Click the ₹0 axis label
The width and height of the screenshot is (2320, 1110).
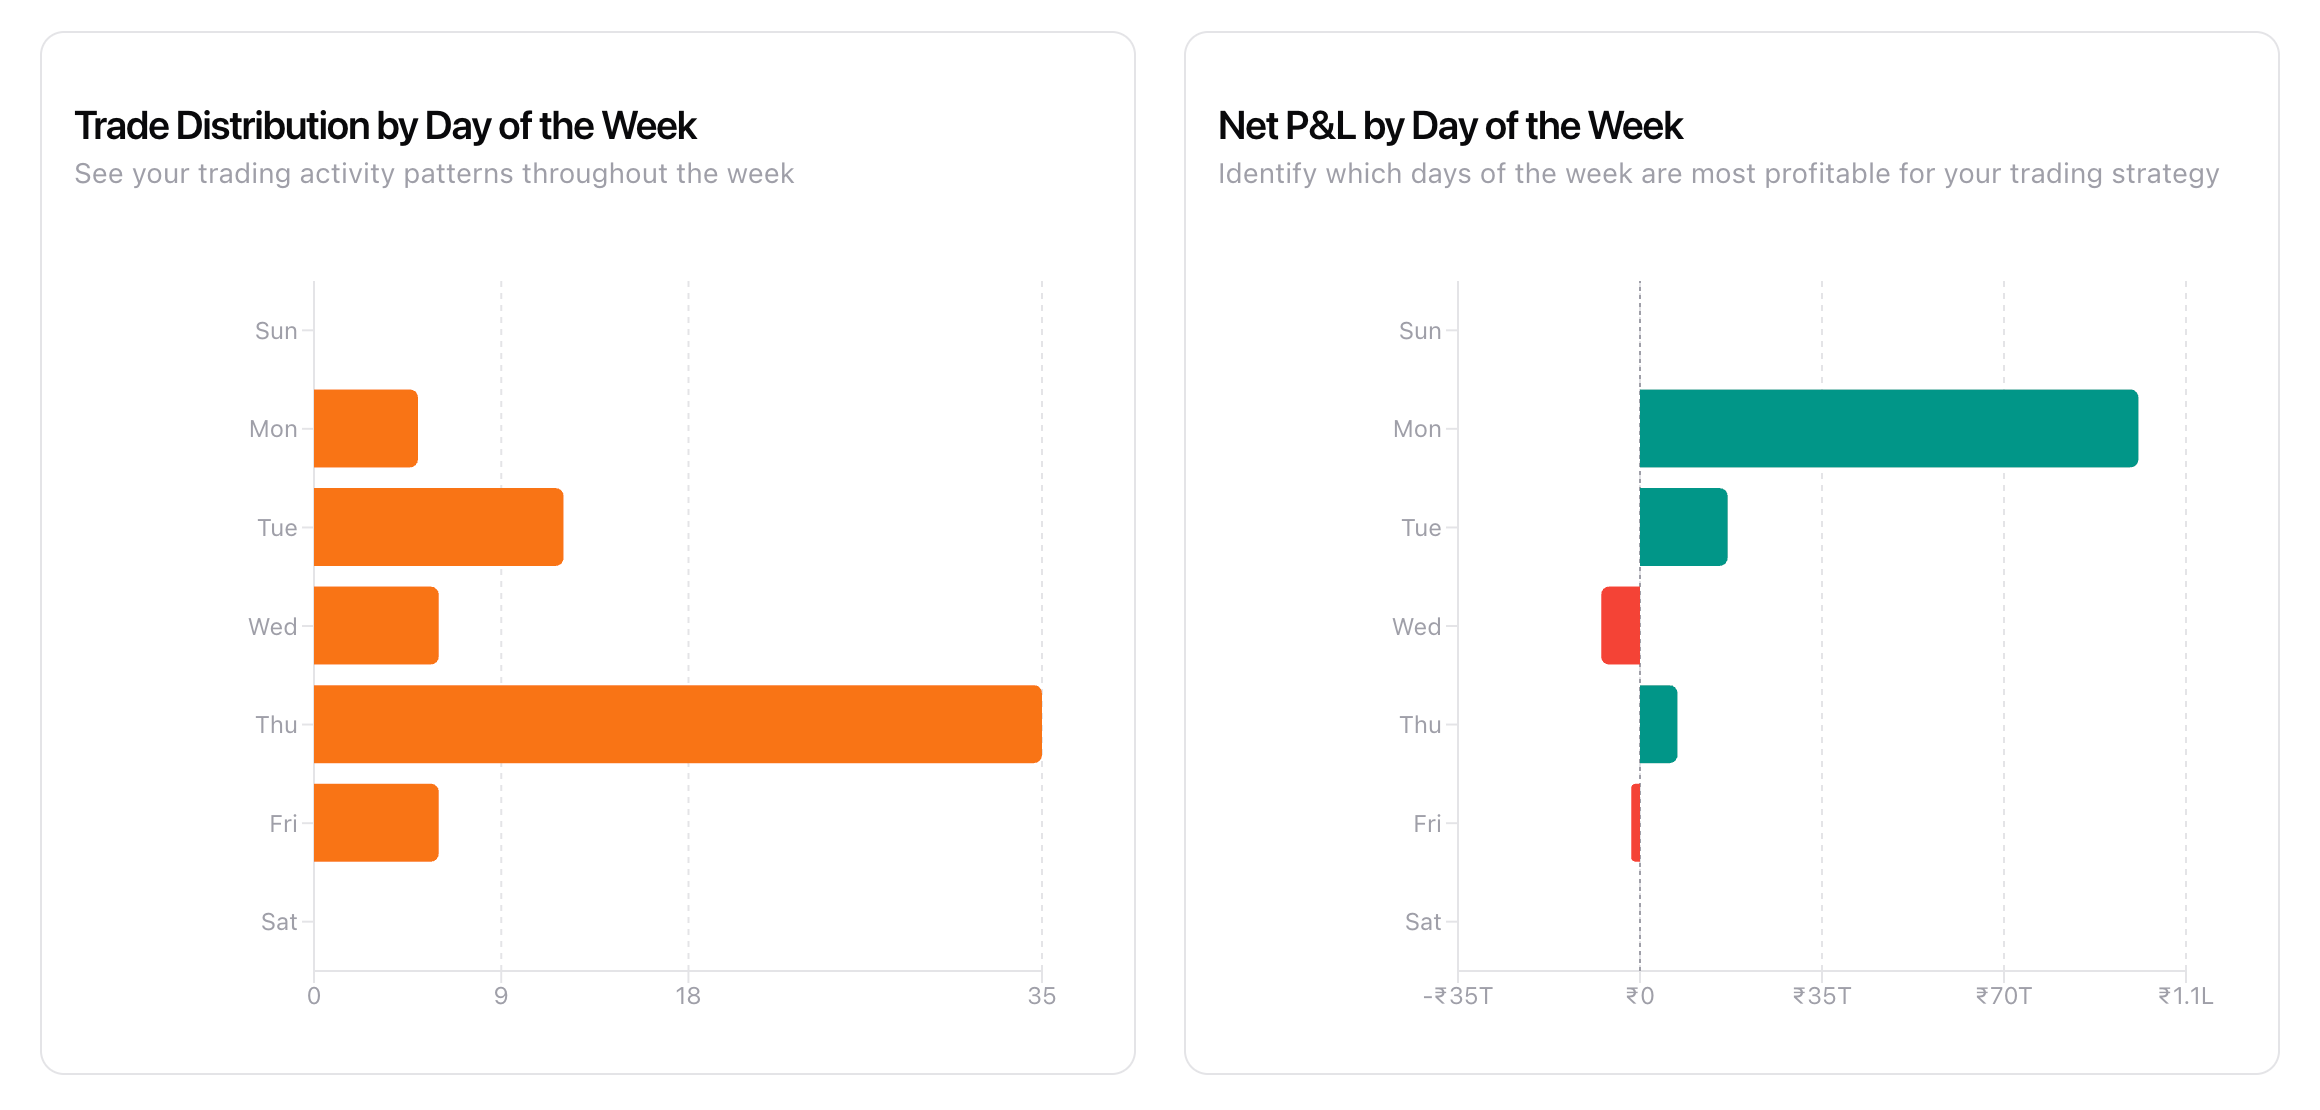click(x=1639, y=996)
